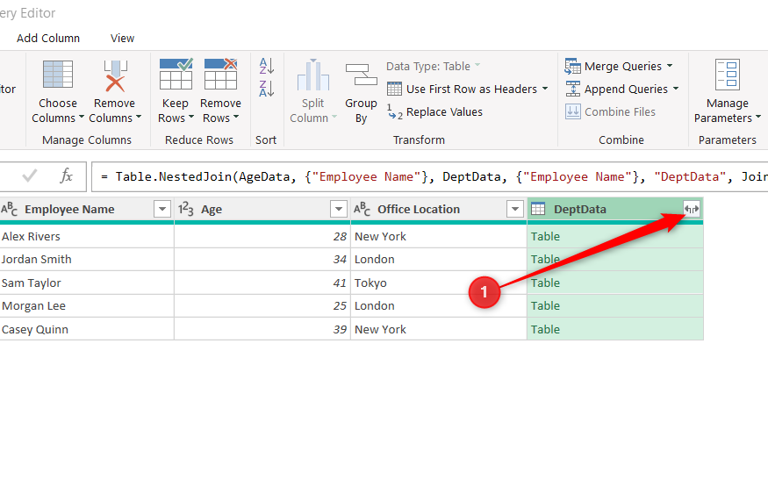Click the age 28 cell

coord(262,236)
